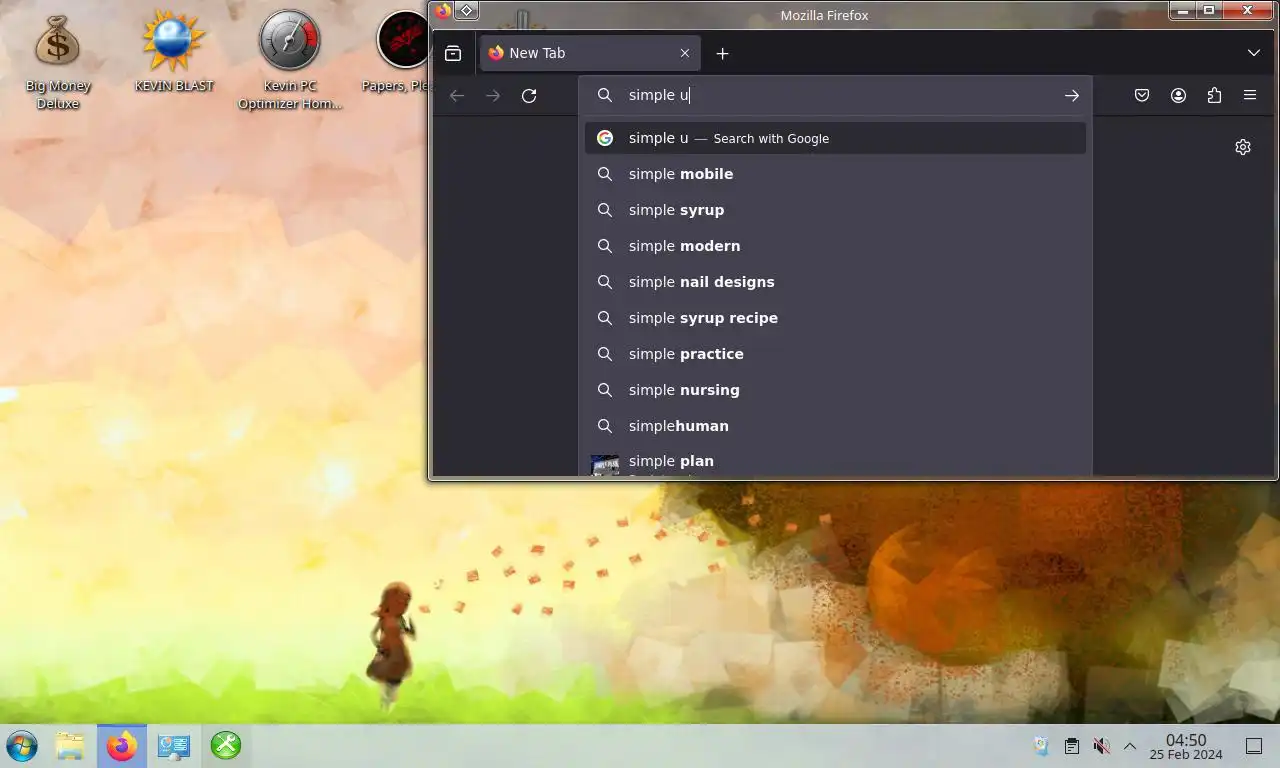The width and height of the screenshot is (1280, 768).
Task: Open the file manager from taskbar
Action: (x=69, y=746)
